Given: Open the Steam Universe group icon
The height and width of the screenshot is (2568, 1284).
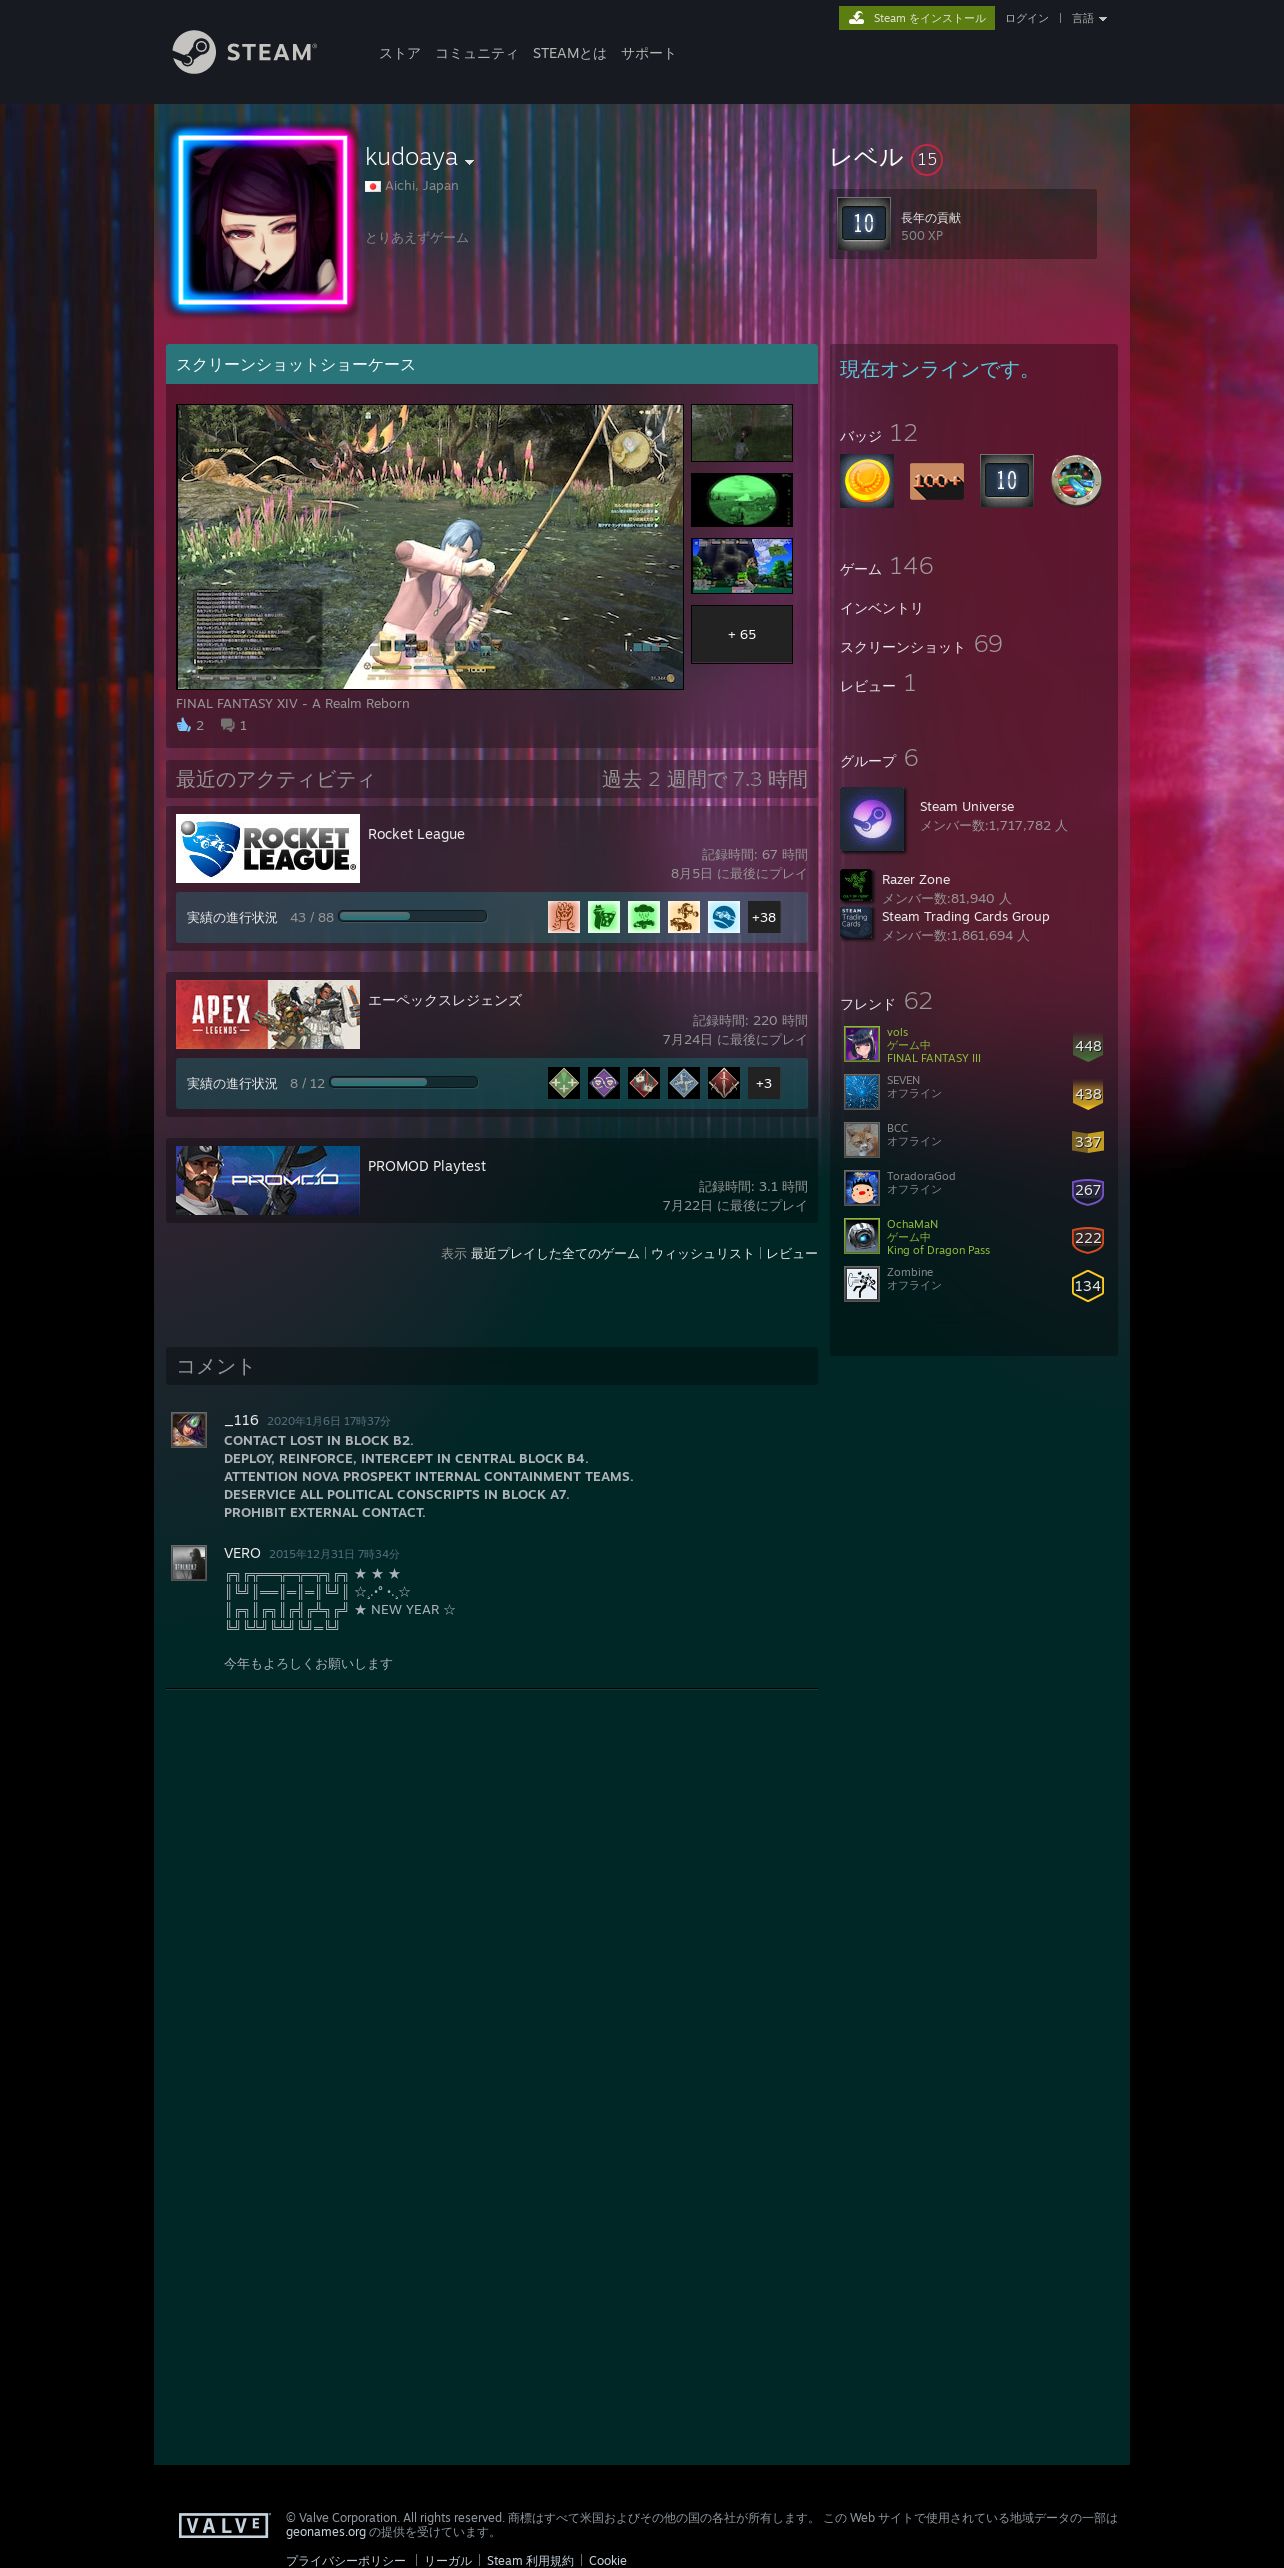Looking at the screenshot, I should (872, 820).
